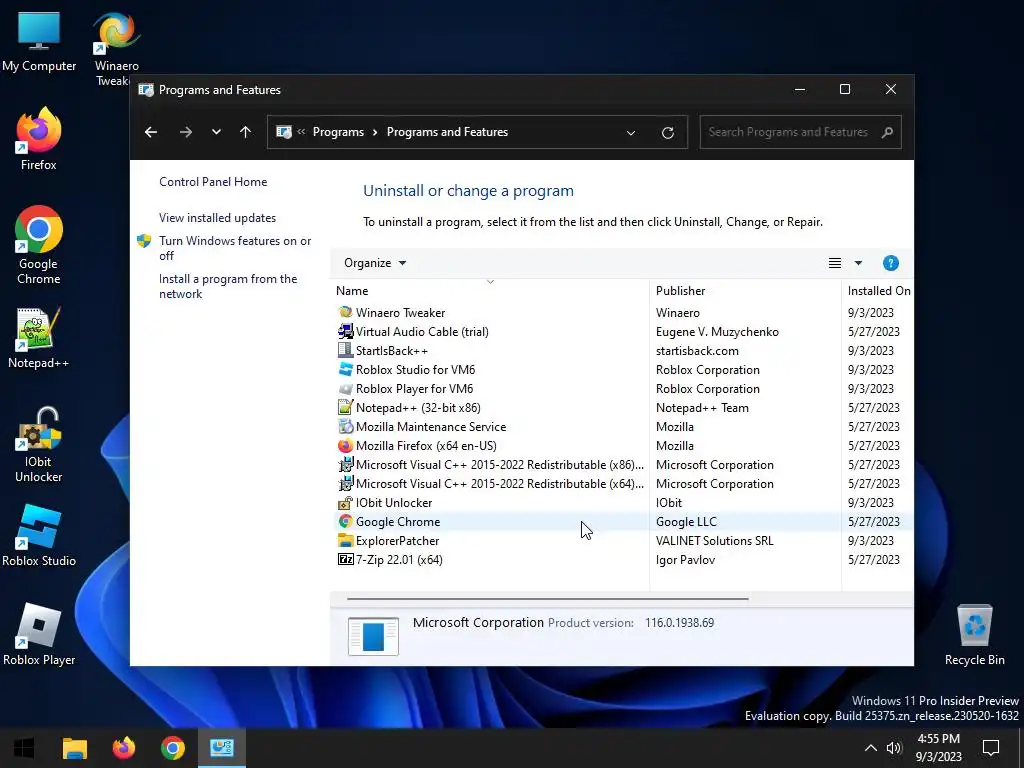Sort by the Publisher column header
Viewport: 1024px width, 768px height.
(x=745, y=291)
